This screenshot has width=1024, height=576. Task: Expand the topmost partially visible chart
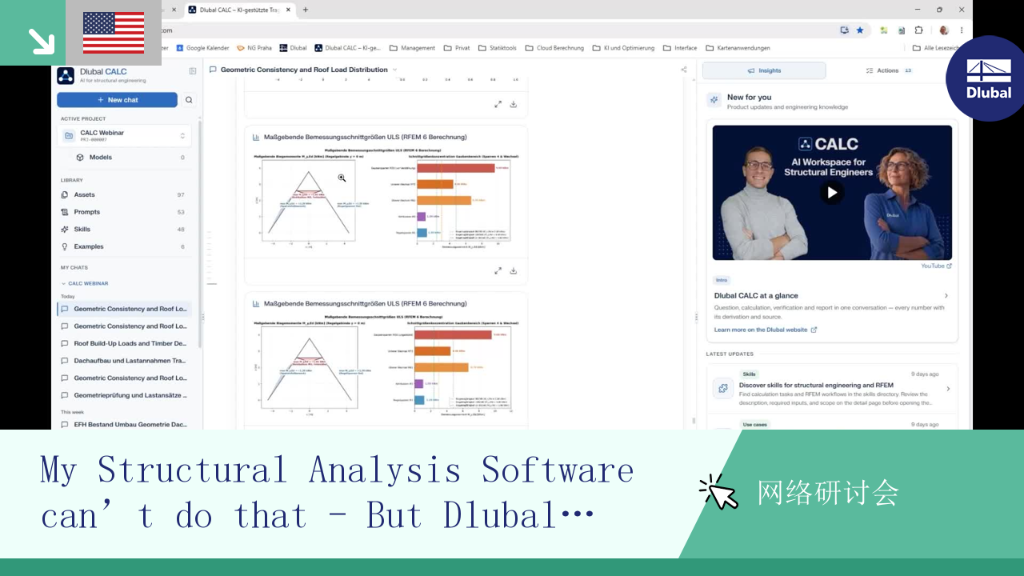coord(498,104)
